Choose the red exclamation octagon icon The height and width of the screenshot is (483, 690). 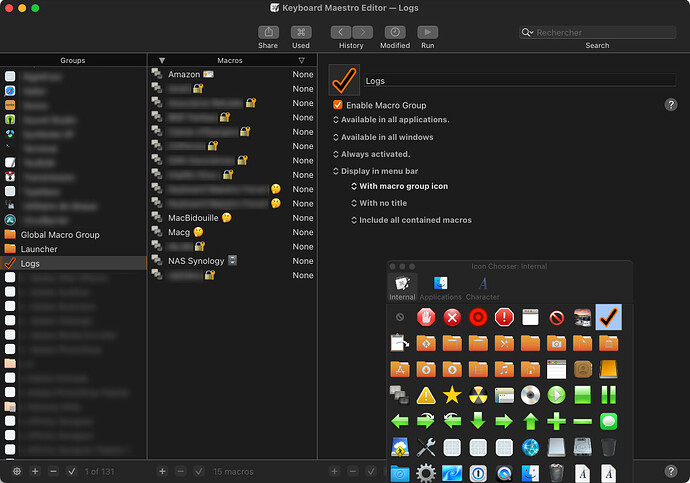504,317
